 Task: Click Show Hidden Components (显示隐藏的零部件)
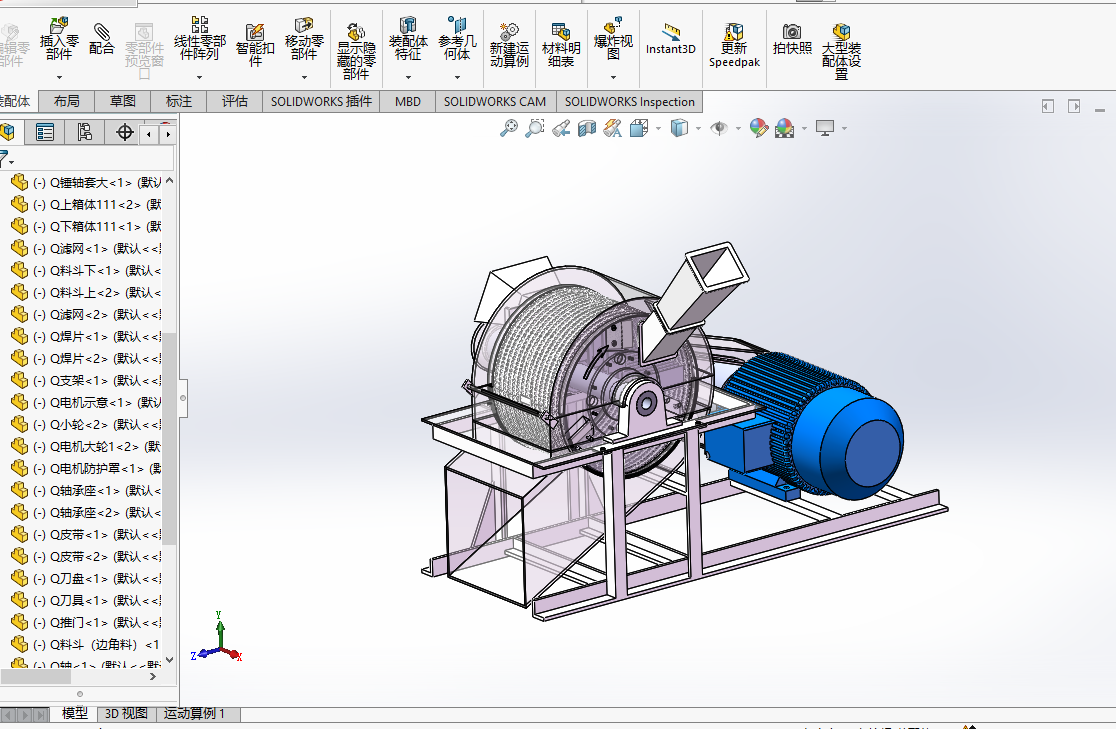pyautogui.click(x=356, y=51)
